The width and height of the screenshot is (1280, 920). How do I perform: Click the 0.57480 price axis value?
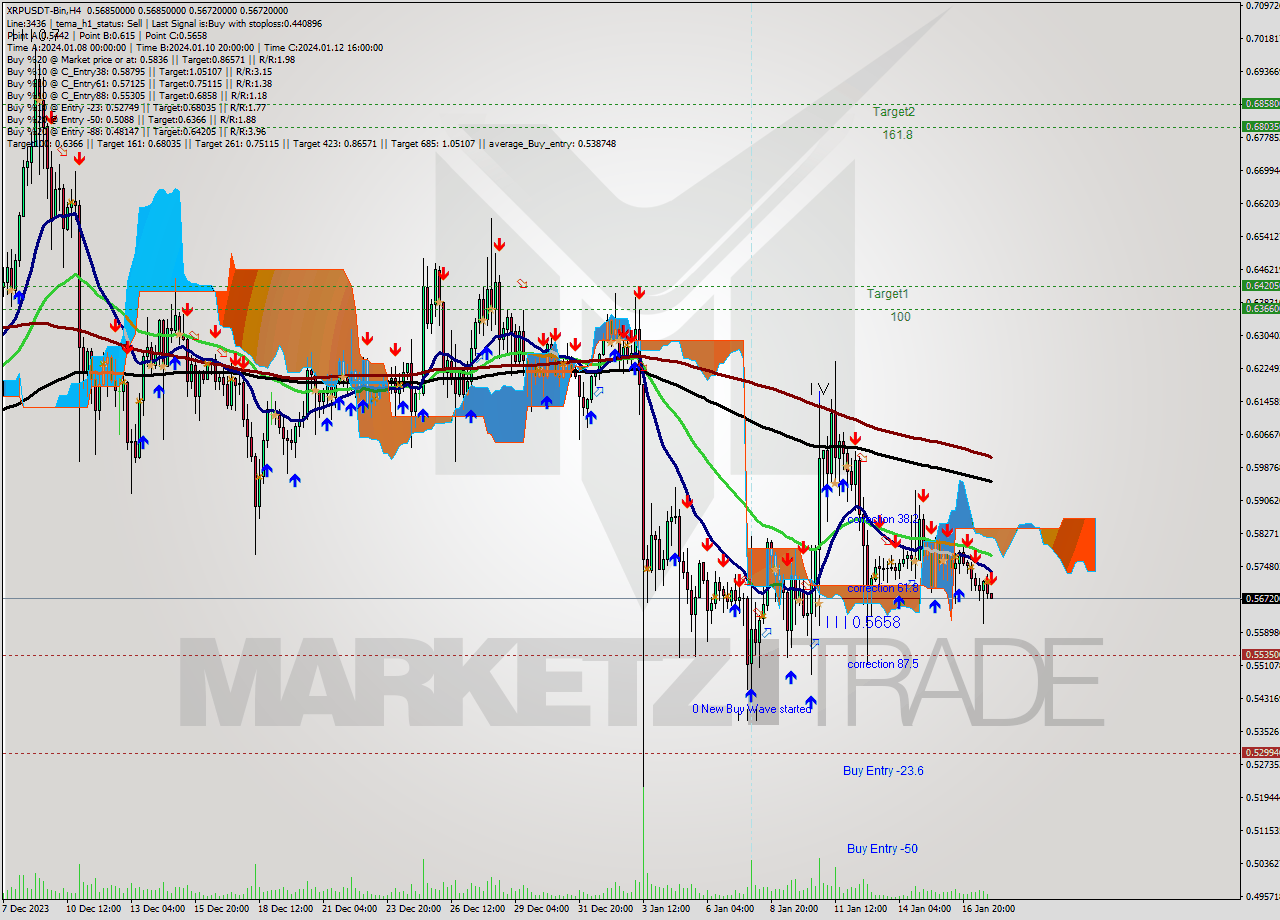coord(1262,567)
